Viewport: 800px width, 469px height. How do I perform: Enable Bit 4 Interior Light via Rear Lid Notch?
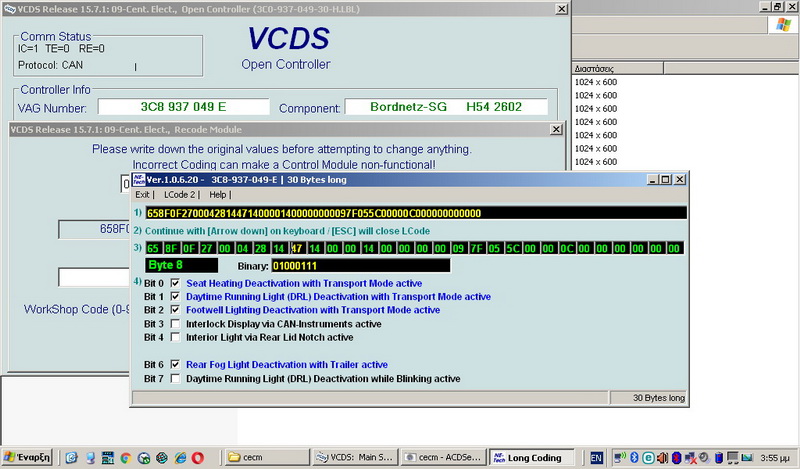point(175,337)
